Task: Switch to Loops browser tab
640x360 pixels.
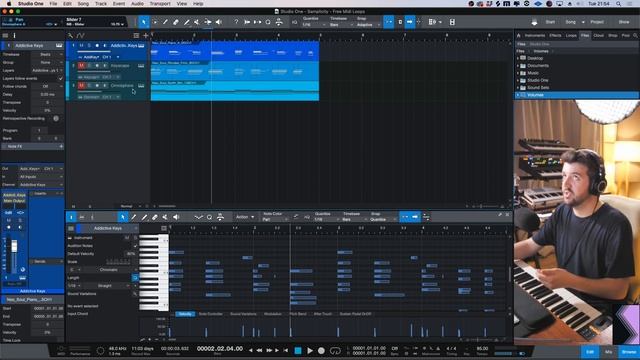Action: [x=571, y=36]
